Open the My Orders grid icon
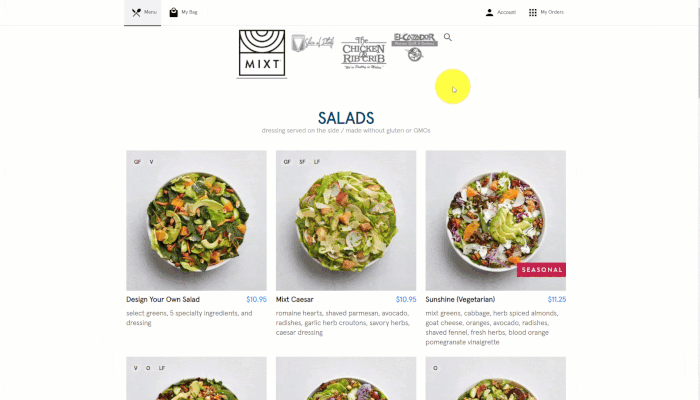 533,12
